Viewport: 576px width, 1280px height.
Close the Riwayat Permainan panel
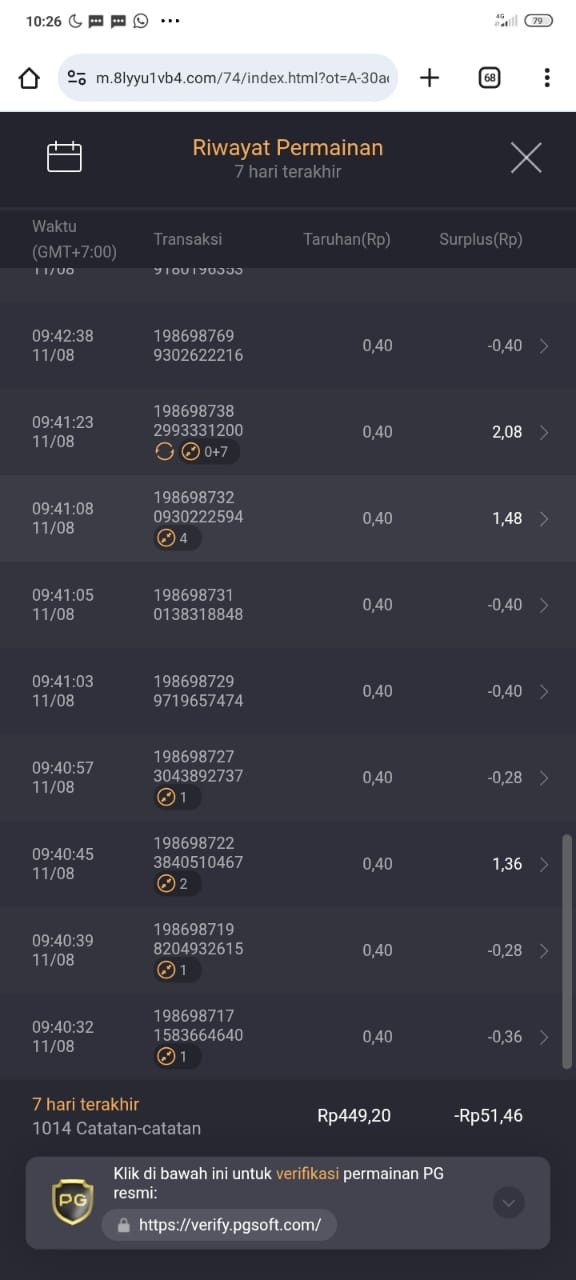coord(526,158)
